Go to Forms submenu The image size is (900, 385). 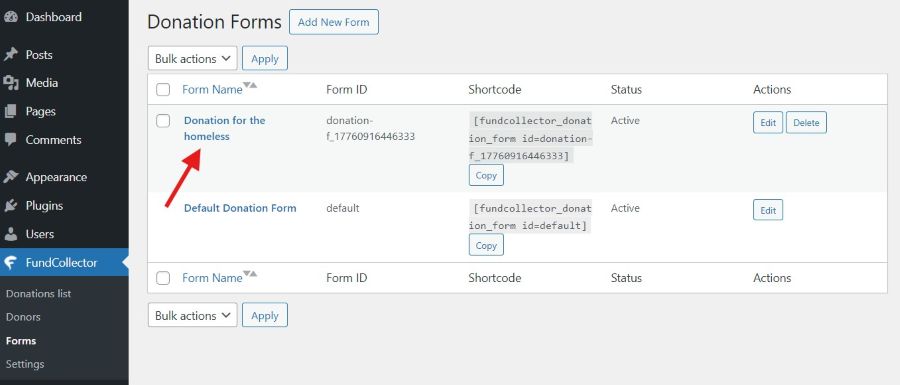(21, 341)
